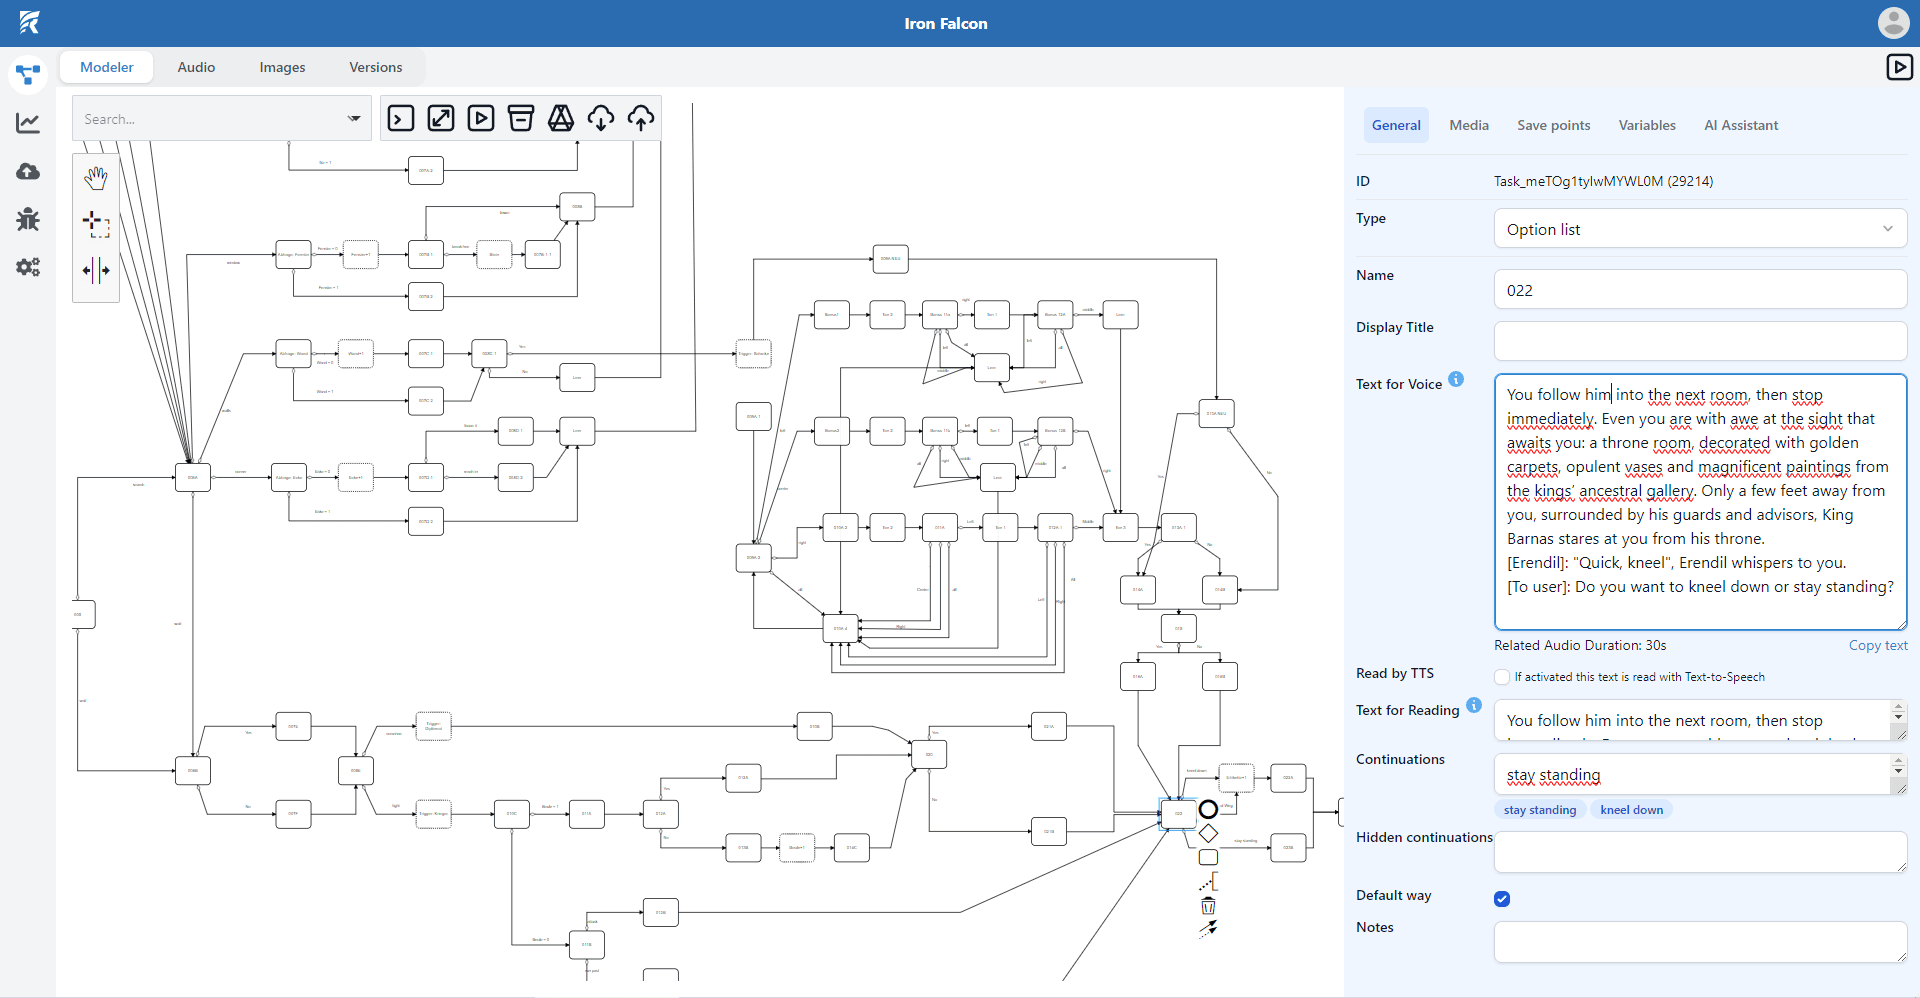
Task: Uncheck the Default way checkbox
Action: pyautogui.click(x=1502, y=899)
